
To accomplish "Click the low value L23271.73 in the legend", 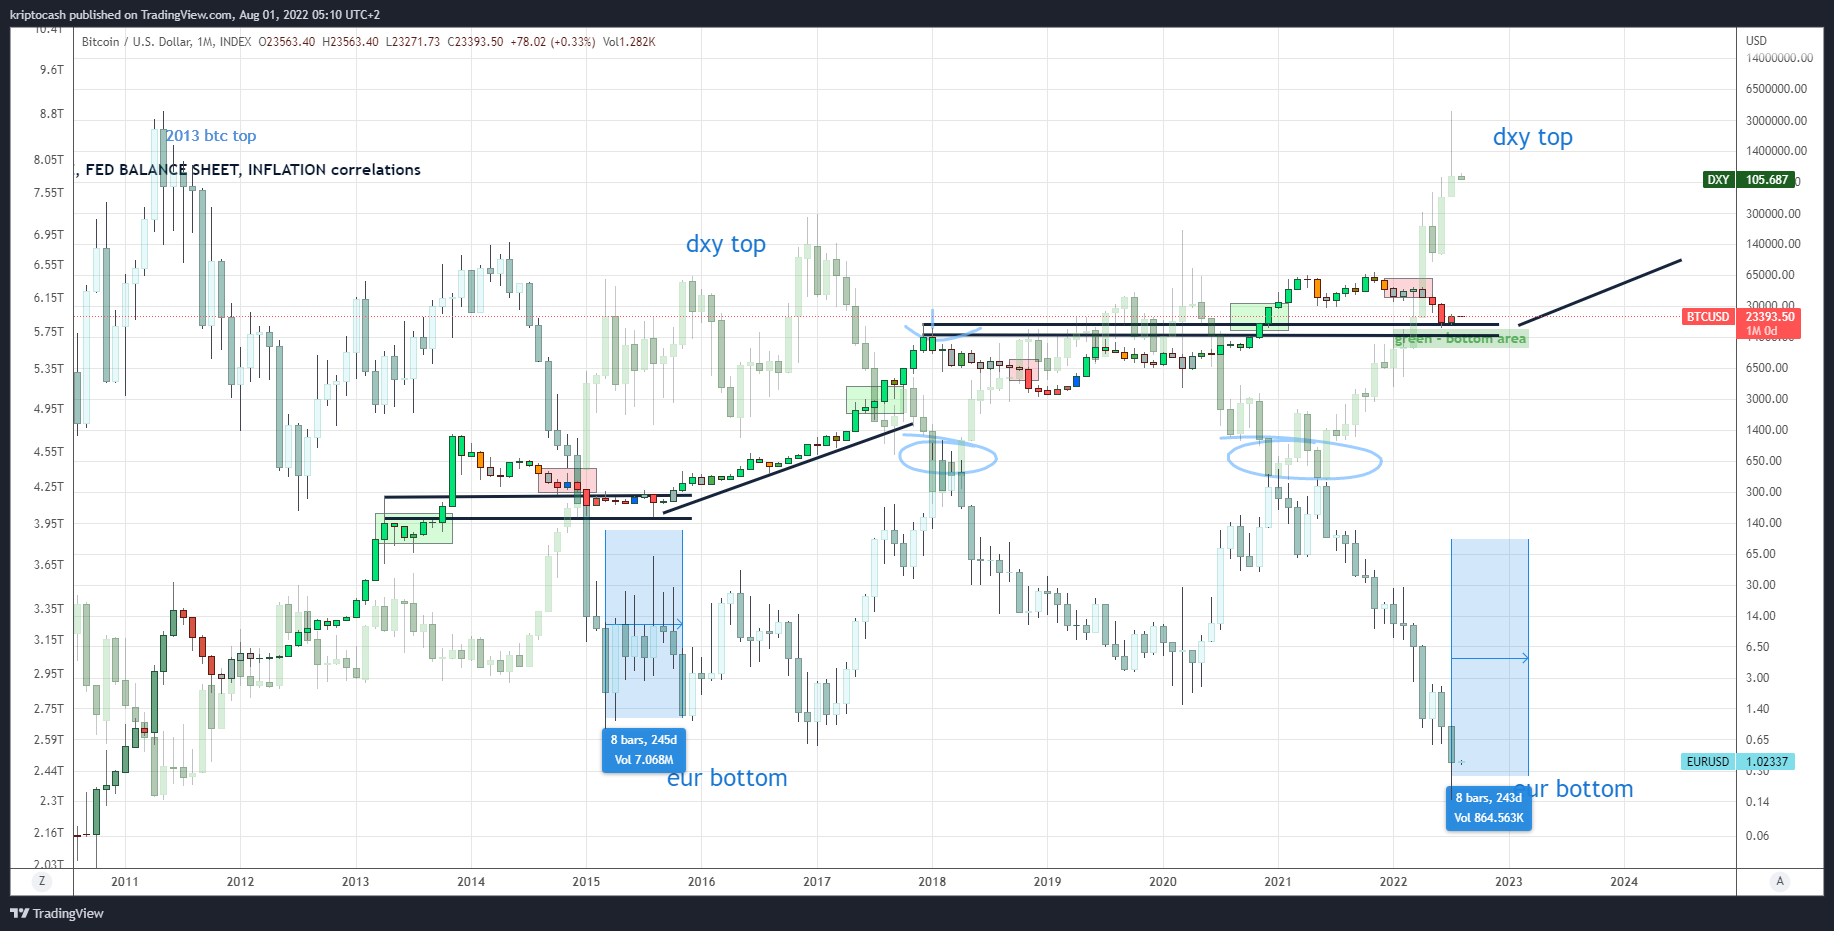I will [x=413, y=42].
